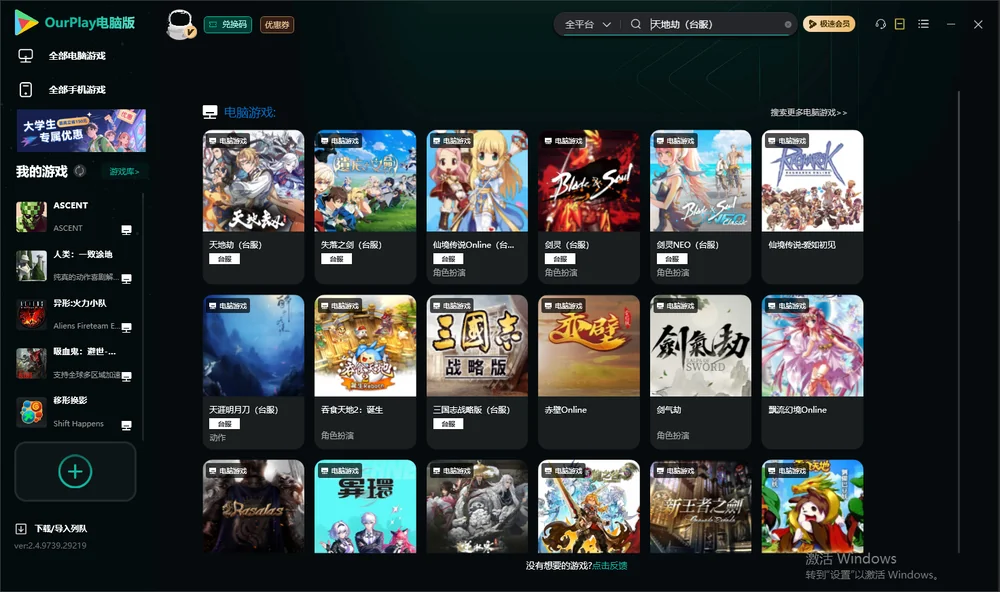1000x592 pixels.
Task: Click 搜索更多电脑游戏 link
Action: click(x=808, y=113)
